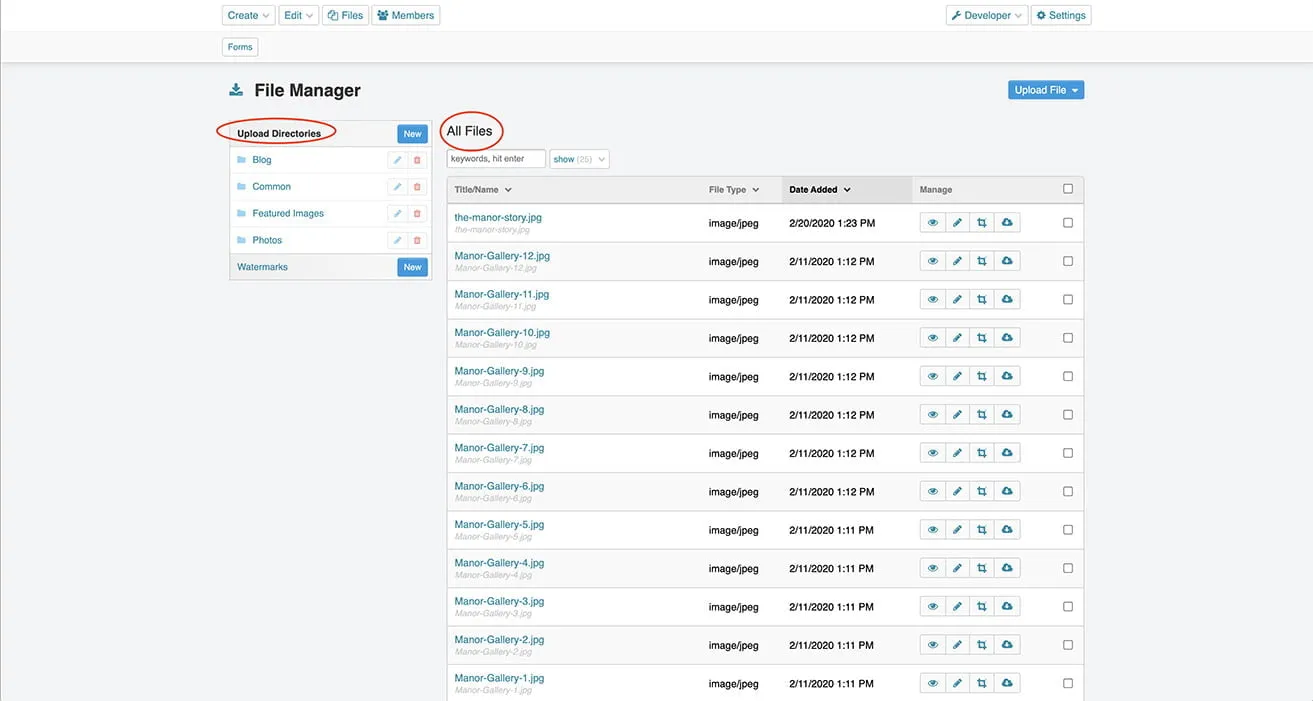Tick the select-all checkbox in table header
This screenshot has height=701, width=1313.
(x=1068, y=189)
